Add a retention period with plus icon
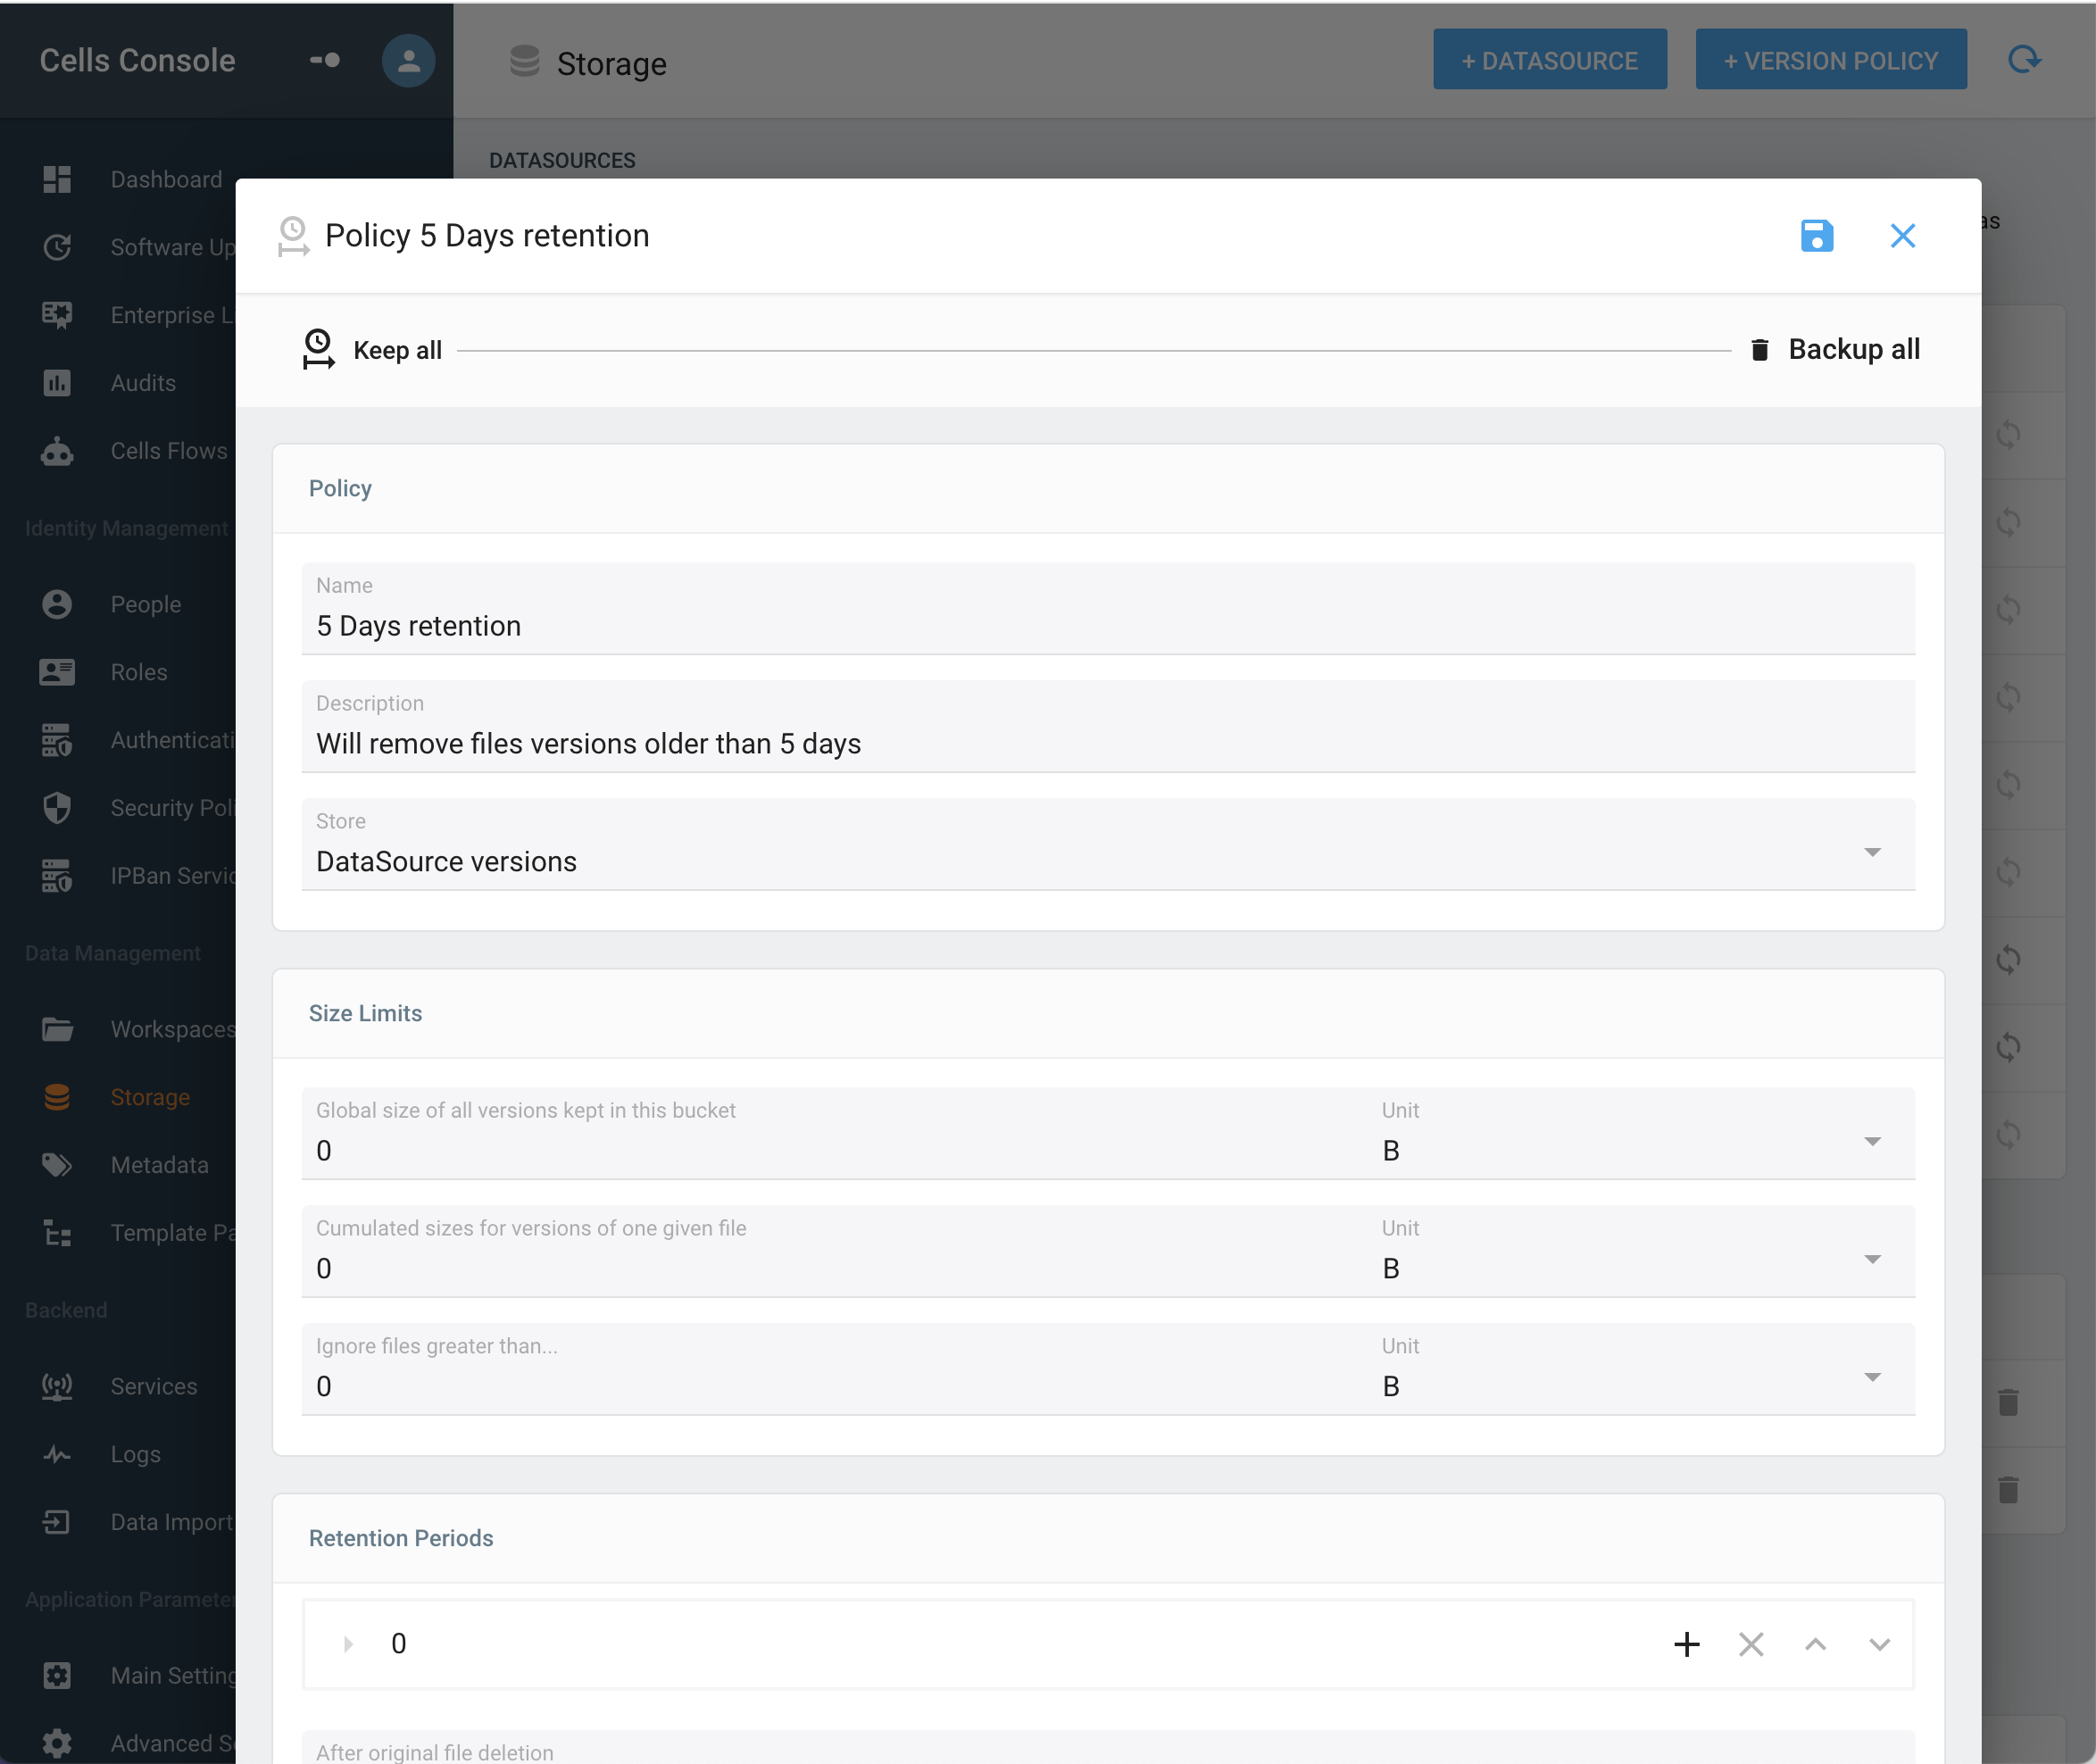2096x1764 pixels. [1686, 1644]
